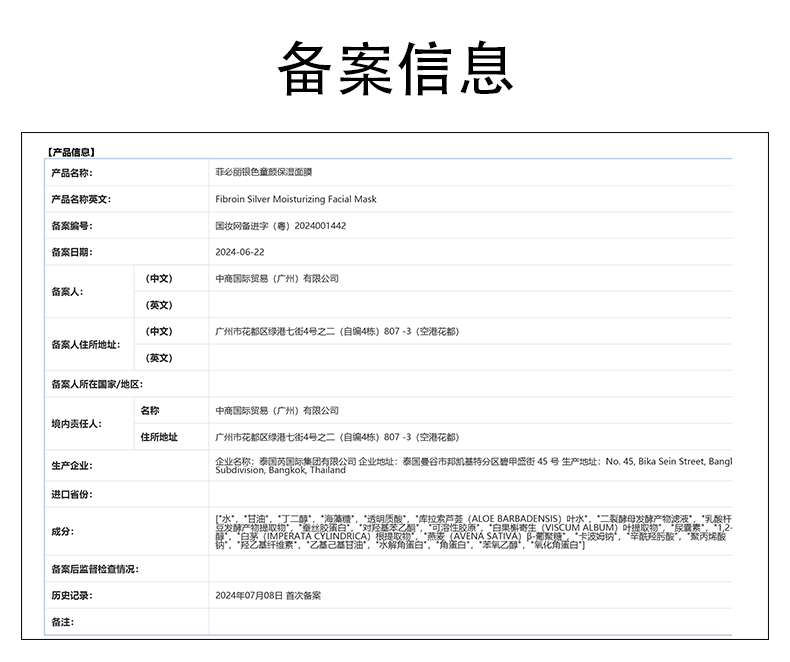Select the 【产品信息】 section label
This screenshot has width=790, height=662.
click(71, 152)
